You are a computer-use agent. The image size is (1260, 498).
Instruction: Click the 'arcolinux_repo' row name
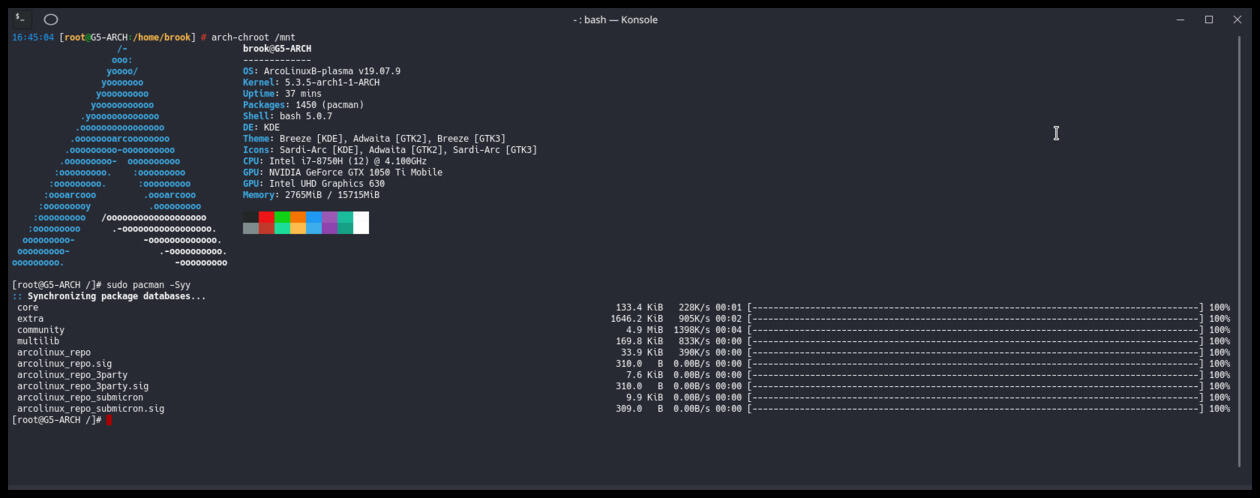point(54,352)
